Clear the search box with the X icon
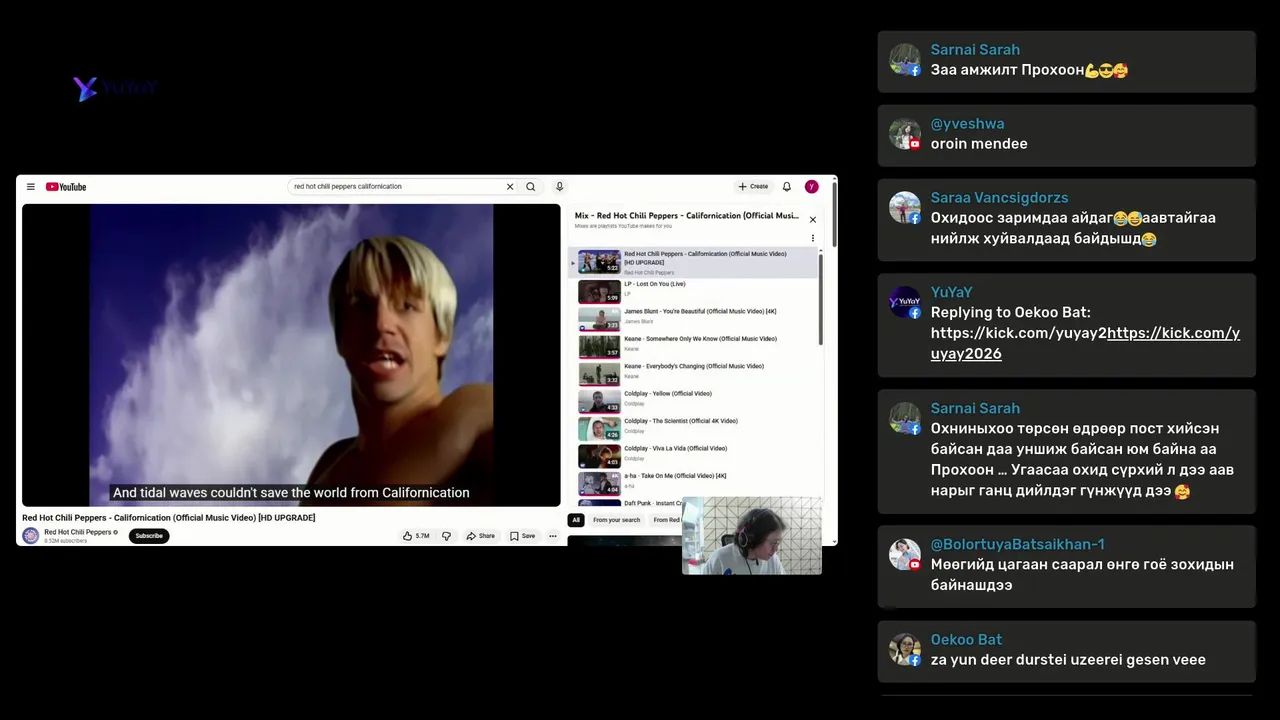 [510, 187]
